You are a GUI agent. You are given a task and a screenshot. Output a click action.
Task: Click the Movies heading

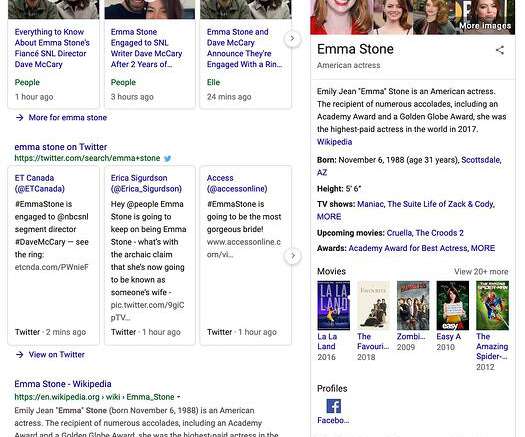331,271
